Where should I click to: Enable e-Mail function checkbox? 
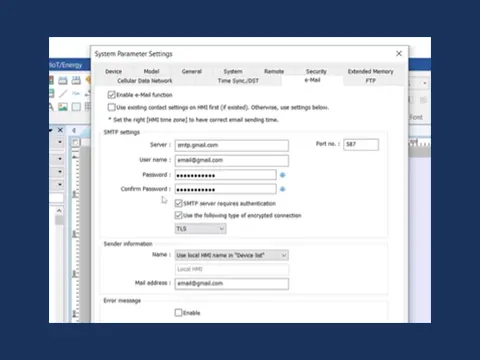(x=112, y=95)
